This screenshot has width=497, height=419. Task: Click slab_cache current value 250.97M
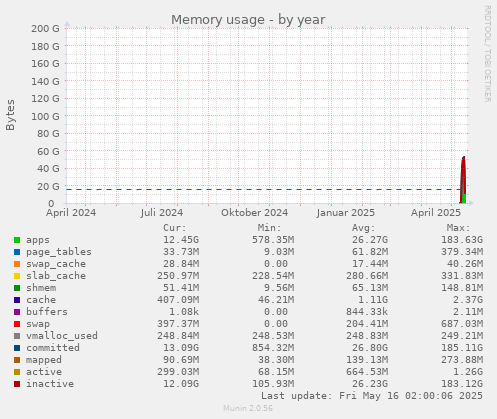coord(178,276)
